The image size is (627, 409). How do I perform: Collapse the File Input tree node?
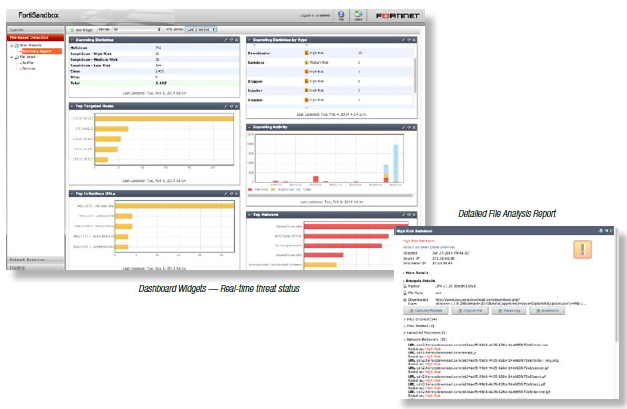[x=12, y=57]
